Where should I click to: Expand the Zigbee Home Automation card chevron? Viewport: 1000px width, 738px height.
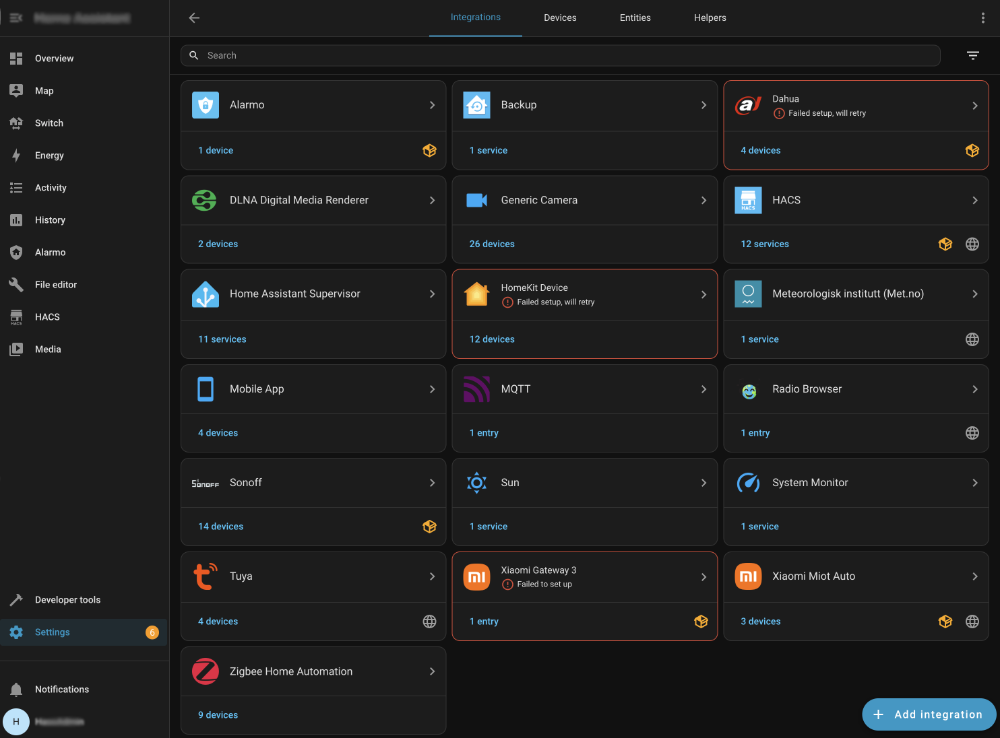(x=432, y=671)
